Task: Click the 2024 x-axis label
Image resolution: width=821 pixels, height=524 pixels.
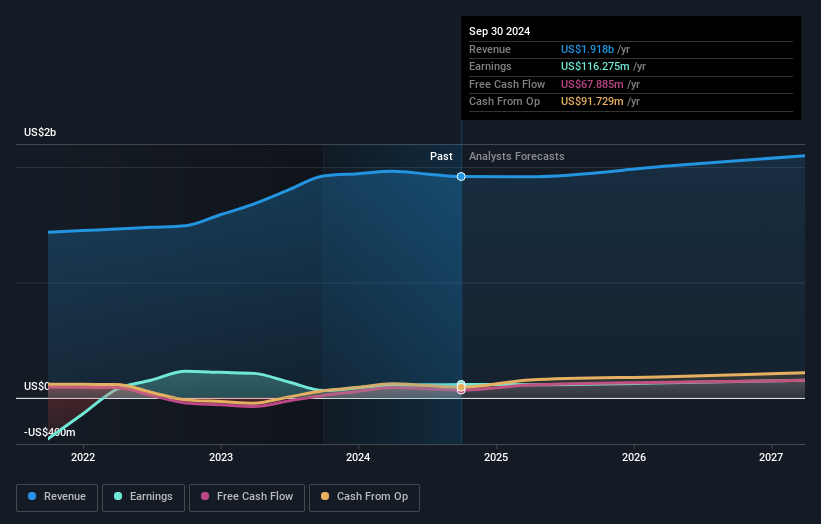Action: pyautogui.click(x=358, y=457)
